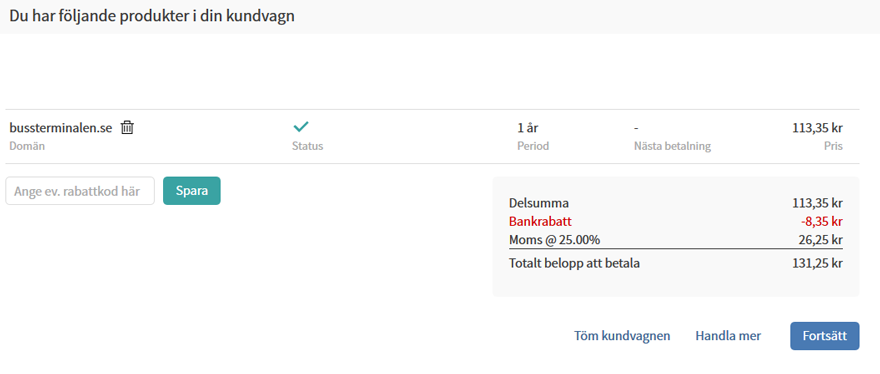This screenshot has width=880, height=374.
Task: Click the 1 år period value
Action: tap(528, 127)
